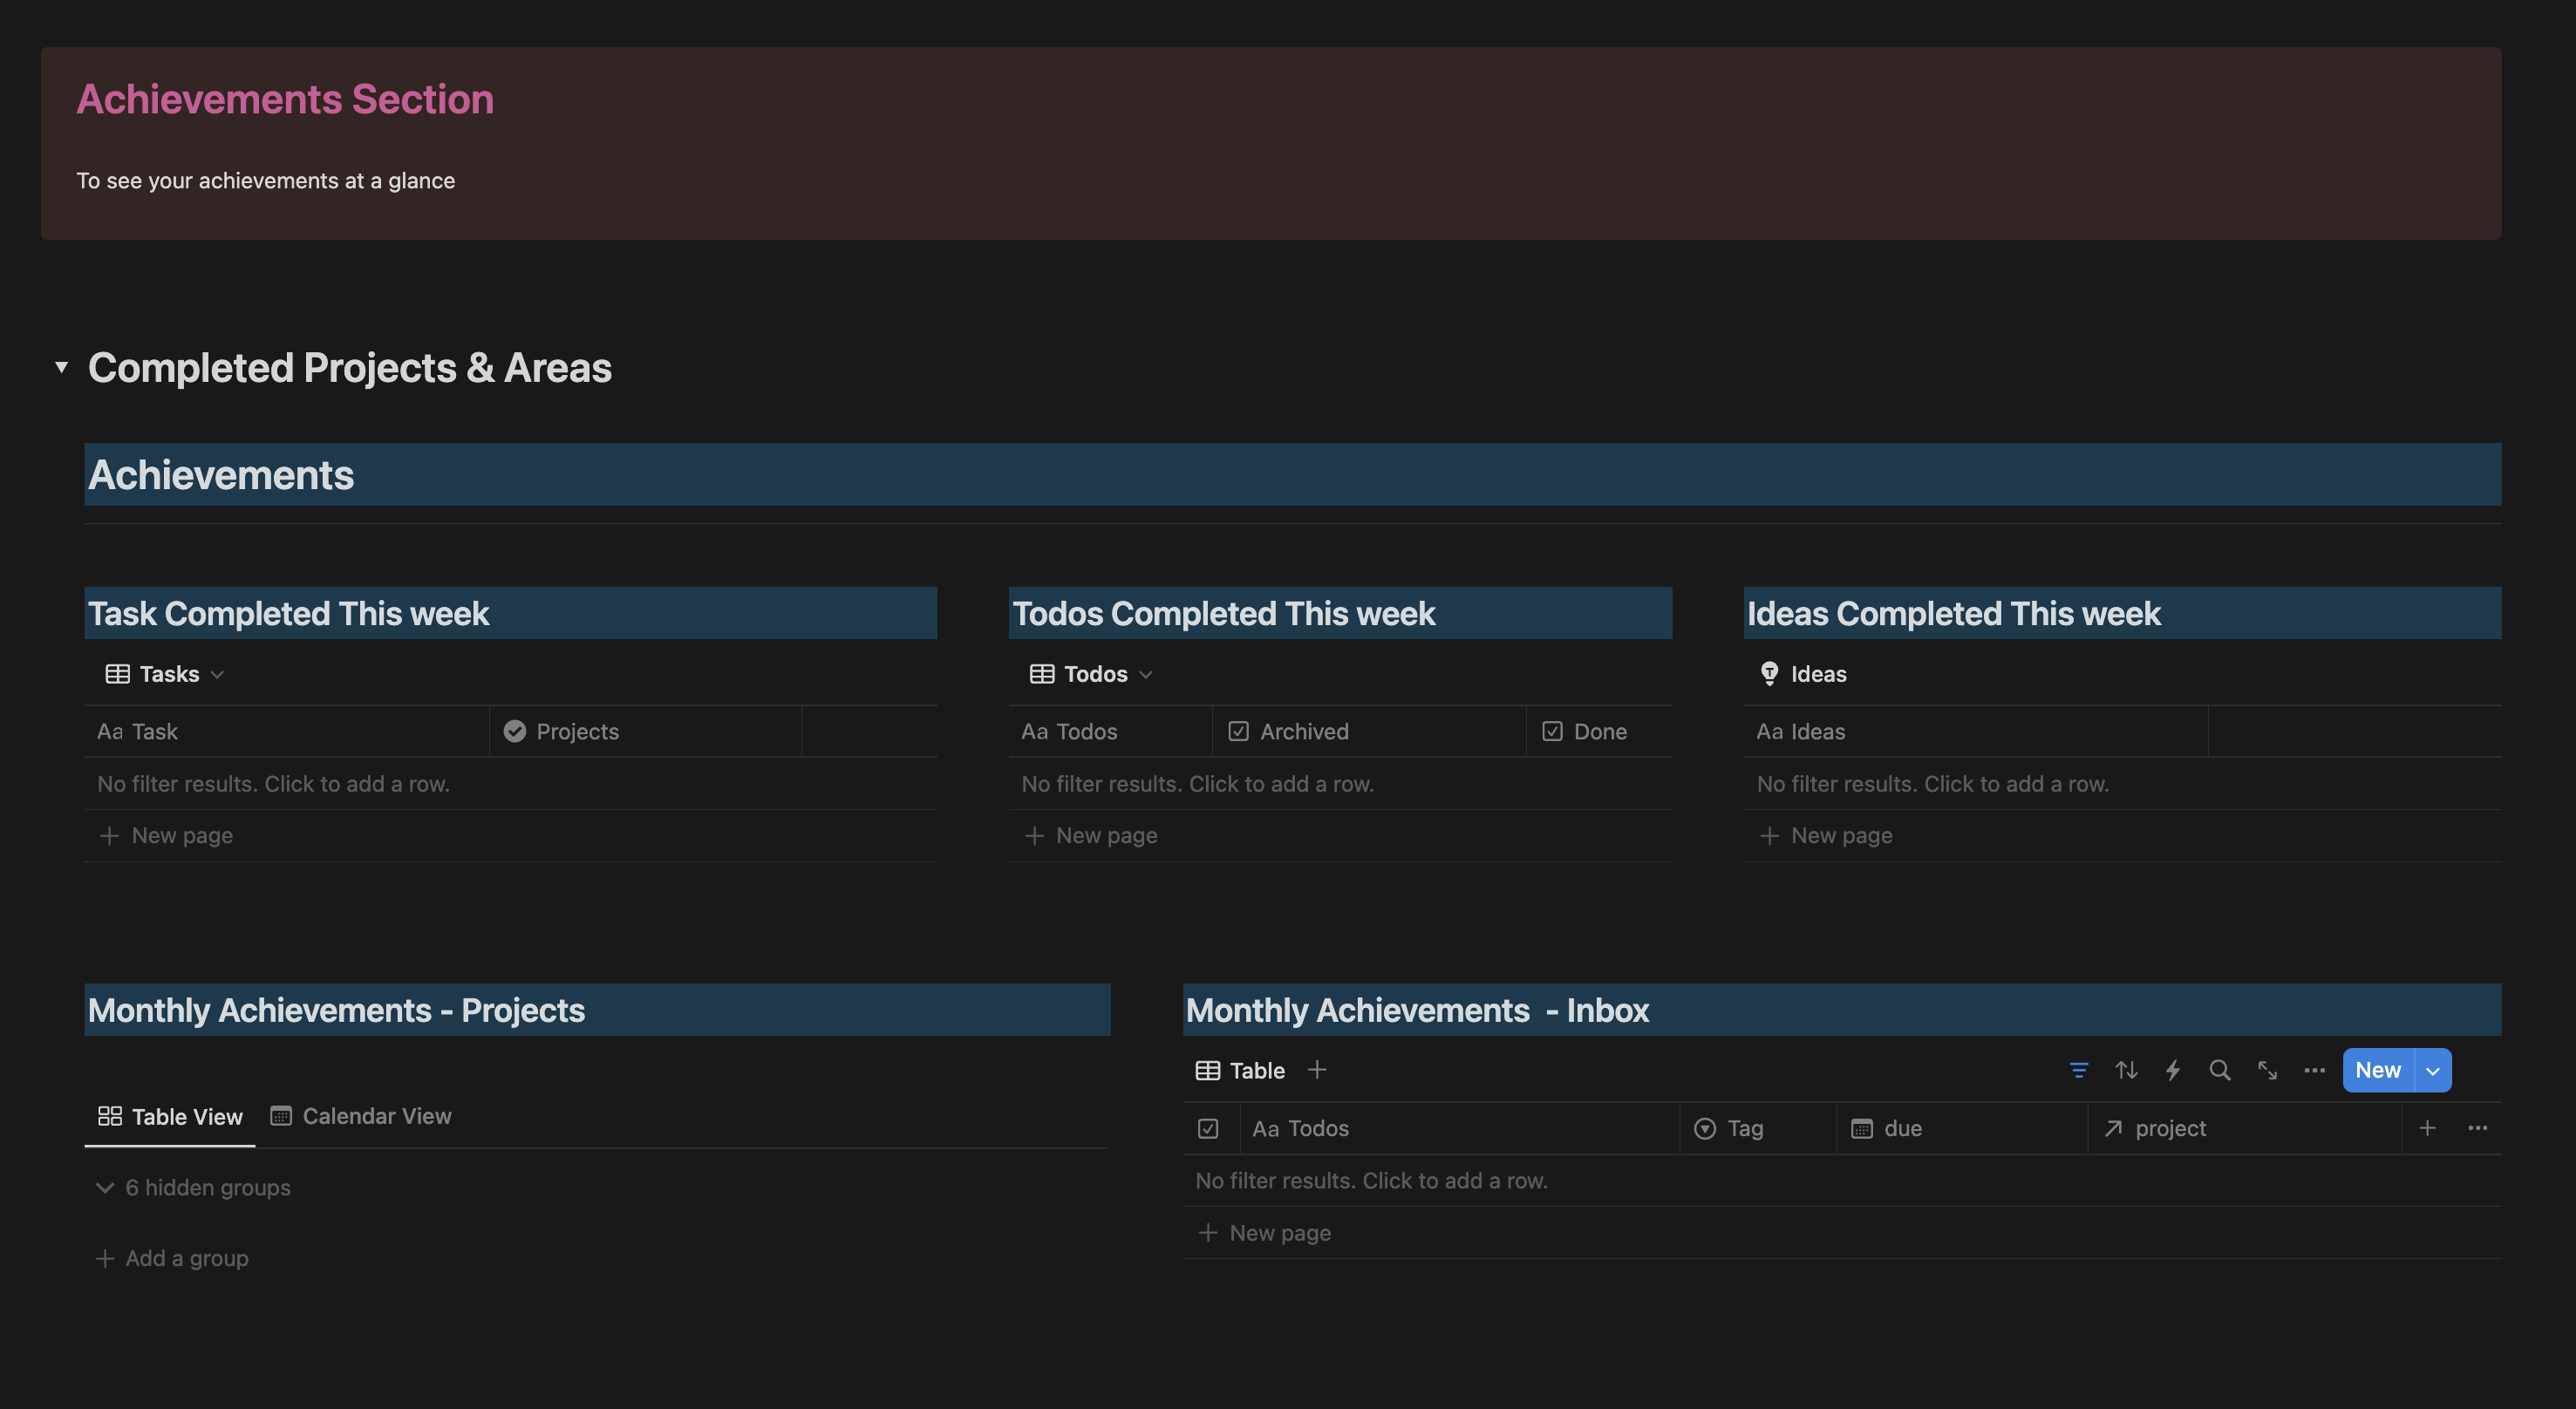Select the Table tab in Inbox
2576x1409 pixels.
pyautogui.click(x=1240, y=1070)
